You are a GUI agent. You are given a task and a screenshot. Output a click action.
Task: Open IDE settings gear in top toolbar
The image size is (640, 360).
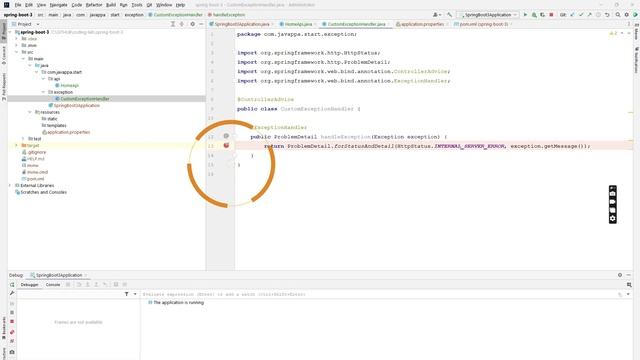627,15
